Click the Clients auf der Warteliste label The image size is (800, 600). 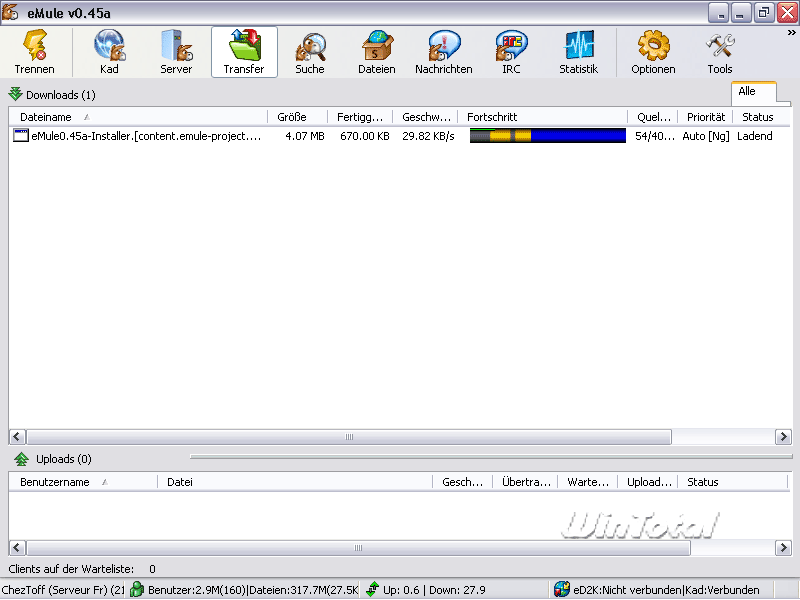(x=71, y=569)
